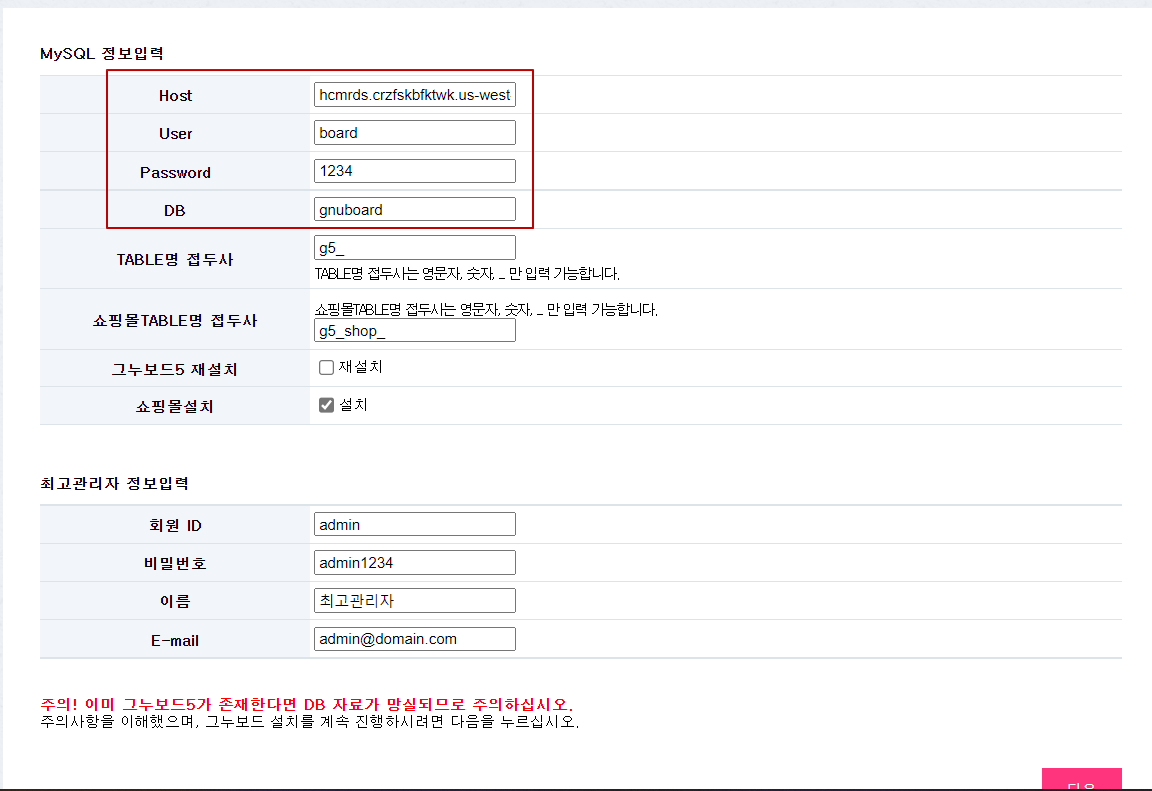The height and width of the screenshot is (791, 1152).
Task: Click the 비밀번호 row label
Action: coord(175,563)
